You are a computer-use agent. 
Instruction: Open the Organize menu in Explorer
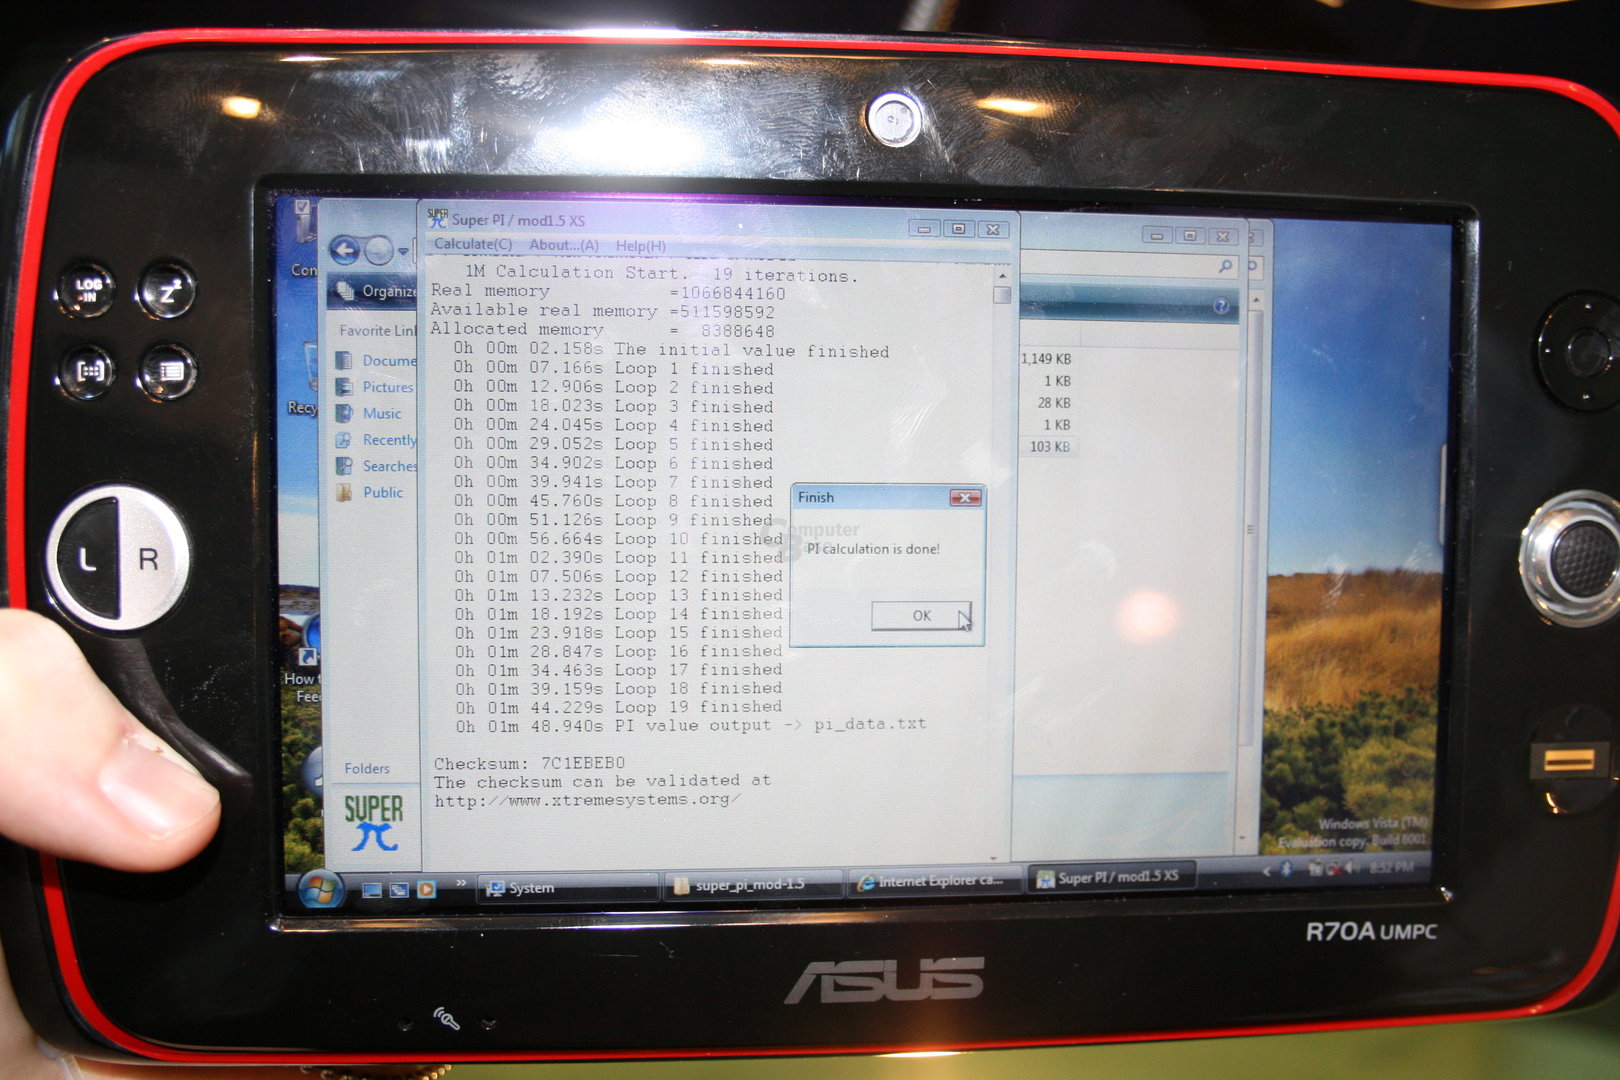point(376,291)
